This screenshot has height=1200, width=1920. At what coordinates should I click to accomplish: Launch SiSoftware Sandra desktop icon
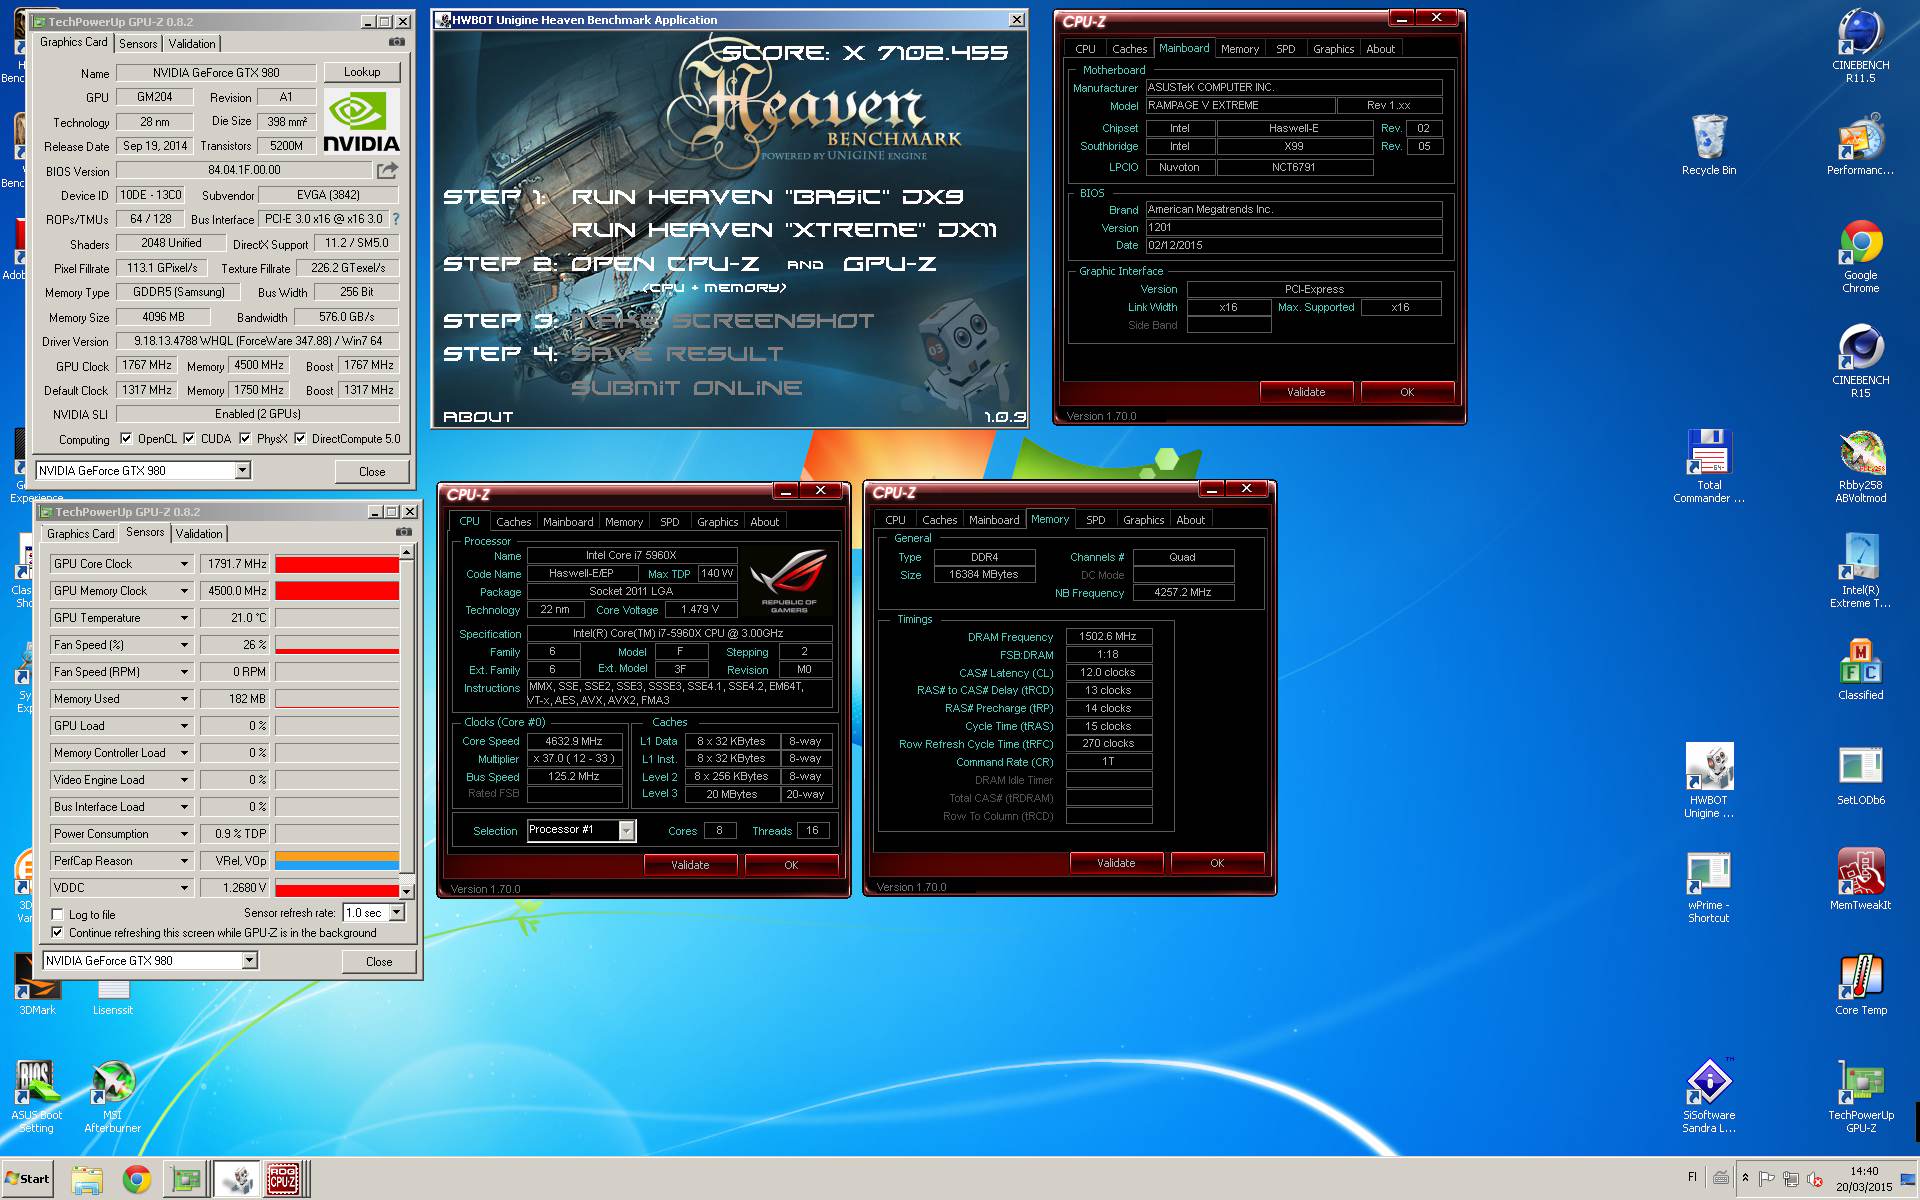(x=1708, y=1097)
